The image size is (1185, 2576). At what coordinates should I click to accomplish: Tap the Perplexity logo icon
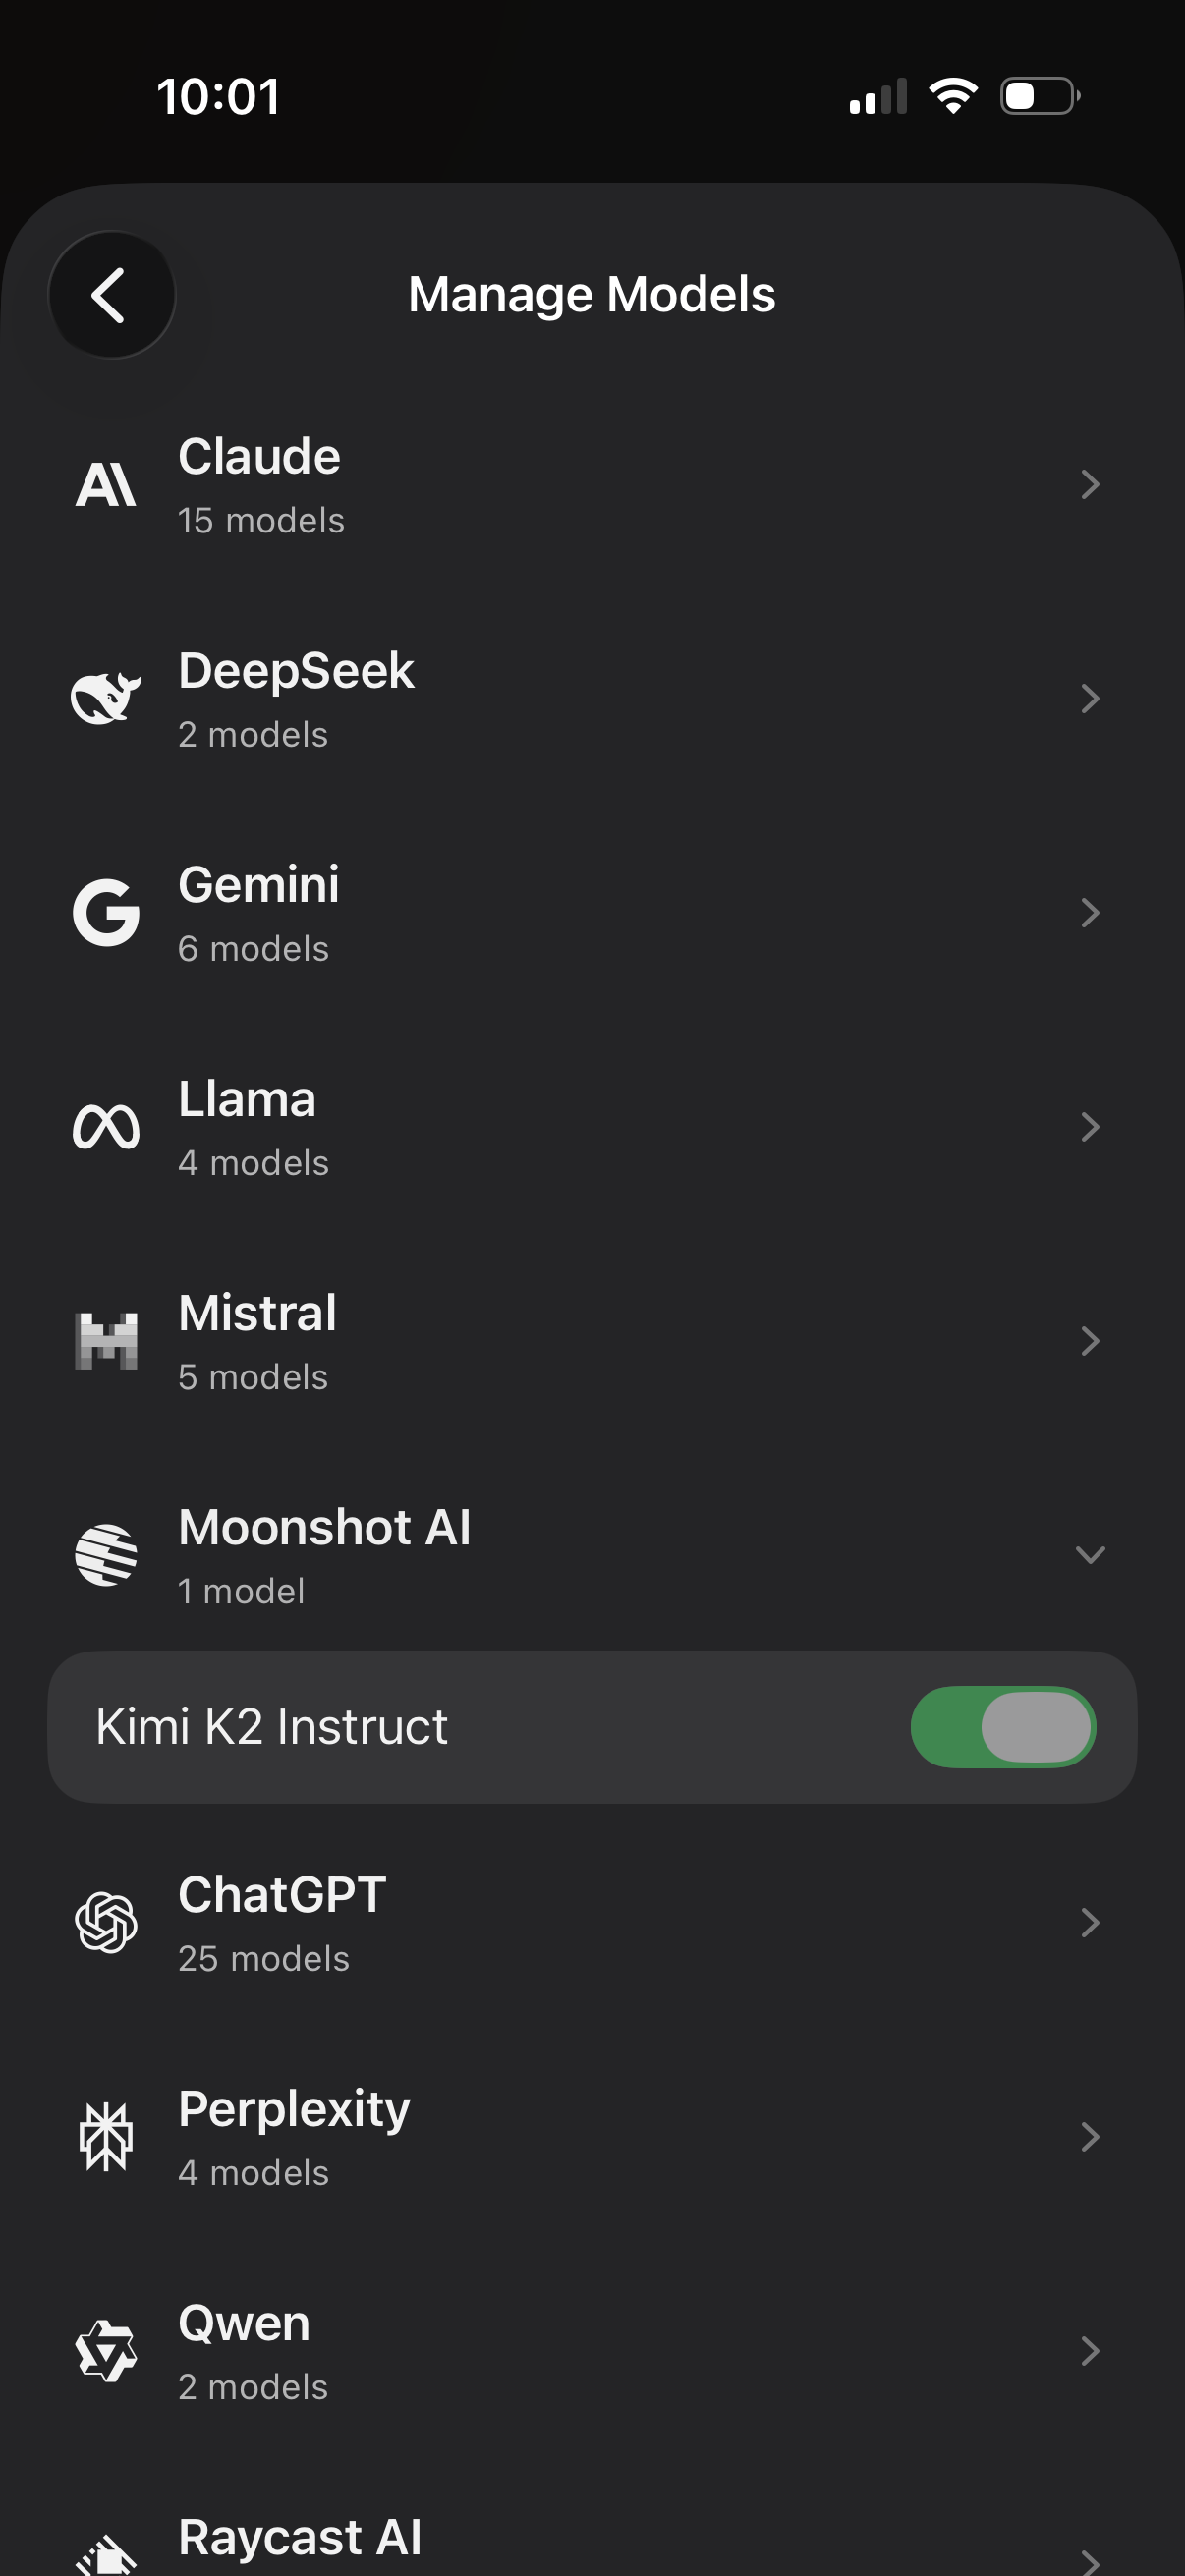point(106,2137)
